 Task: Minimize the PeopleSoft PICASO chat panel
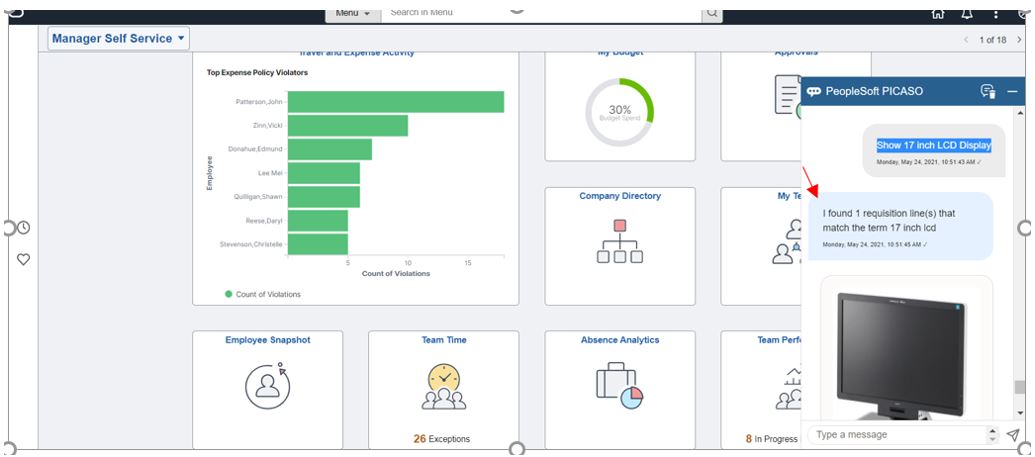pyautogui.click(x=1013, y=92)
